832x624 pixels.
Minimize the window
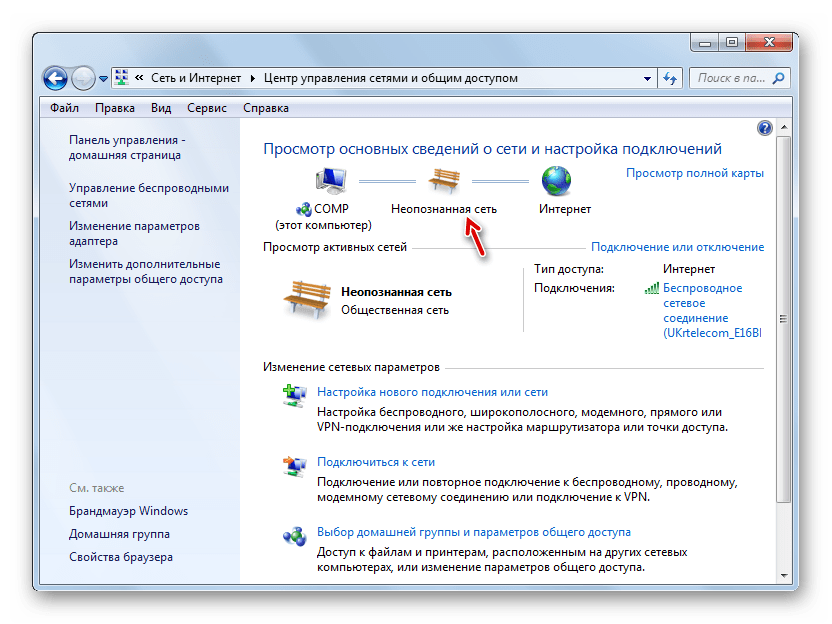[x=705, y=42]
